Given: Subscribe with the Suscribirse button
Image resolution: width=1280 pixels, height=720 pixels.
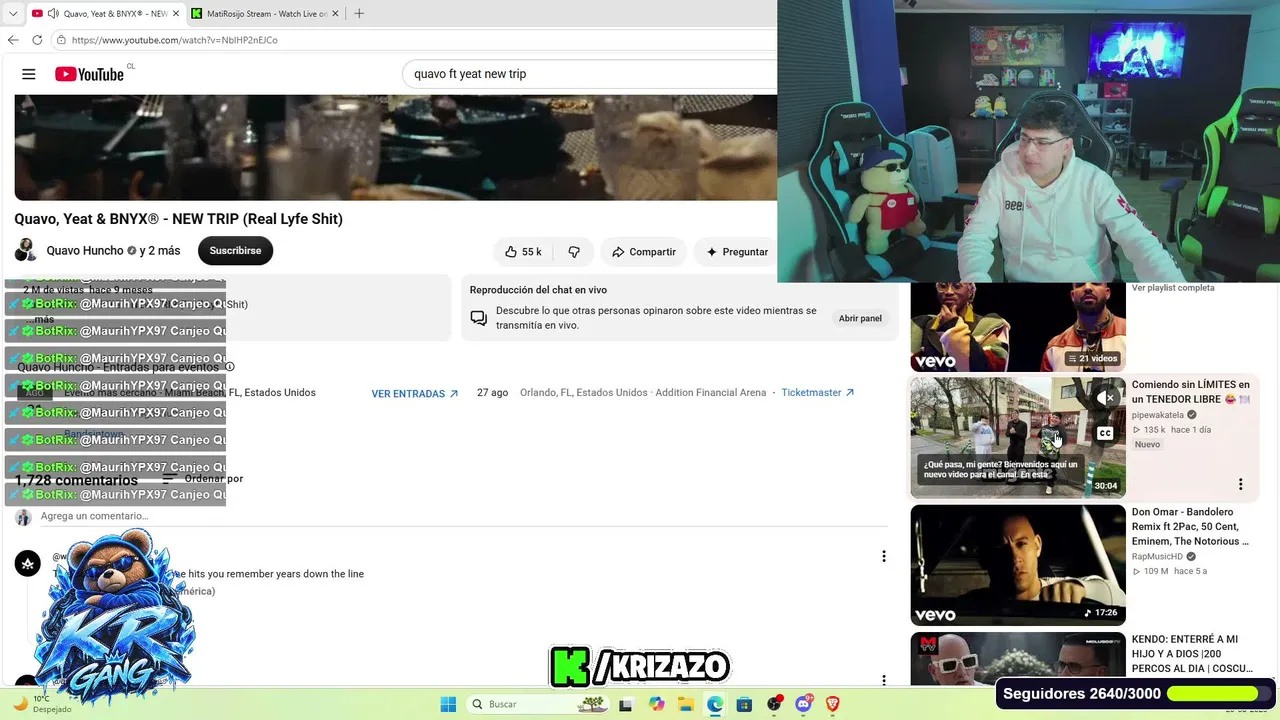Looking at the screenshot, I should pyautogui.click(x=235, y=251).
